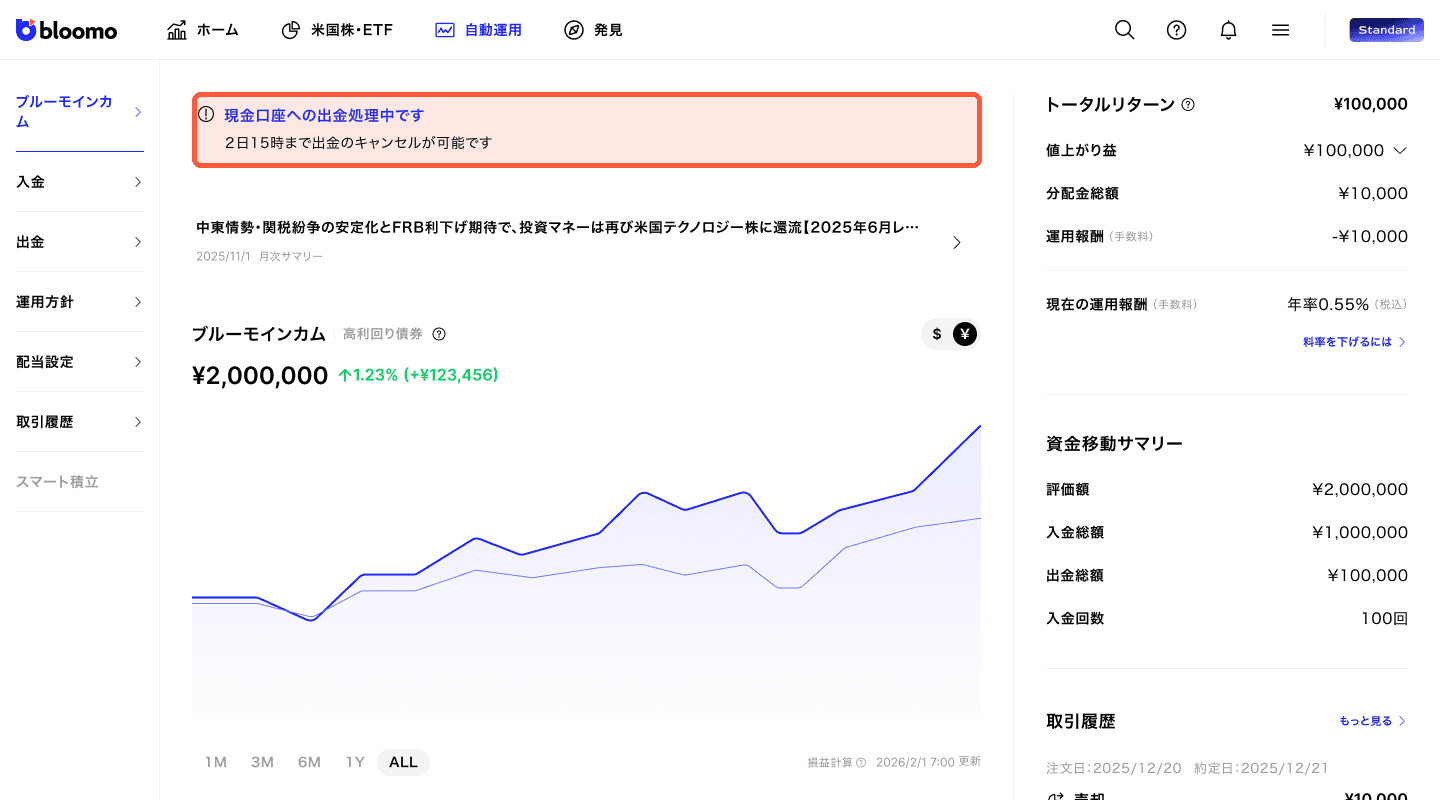
Task: Open the help question-mark icon in header
Action: click(x=1177, y=30)
